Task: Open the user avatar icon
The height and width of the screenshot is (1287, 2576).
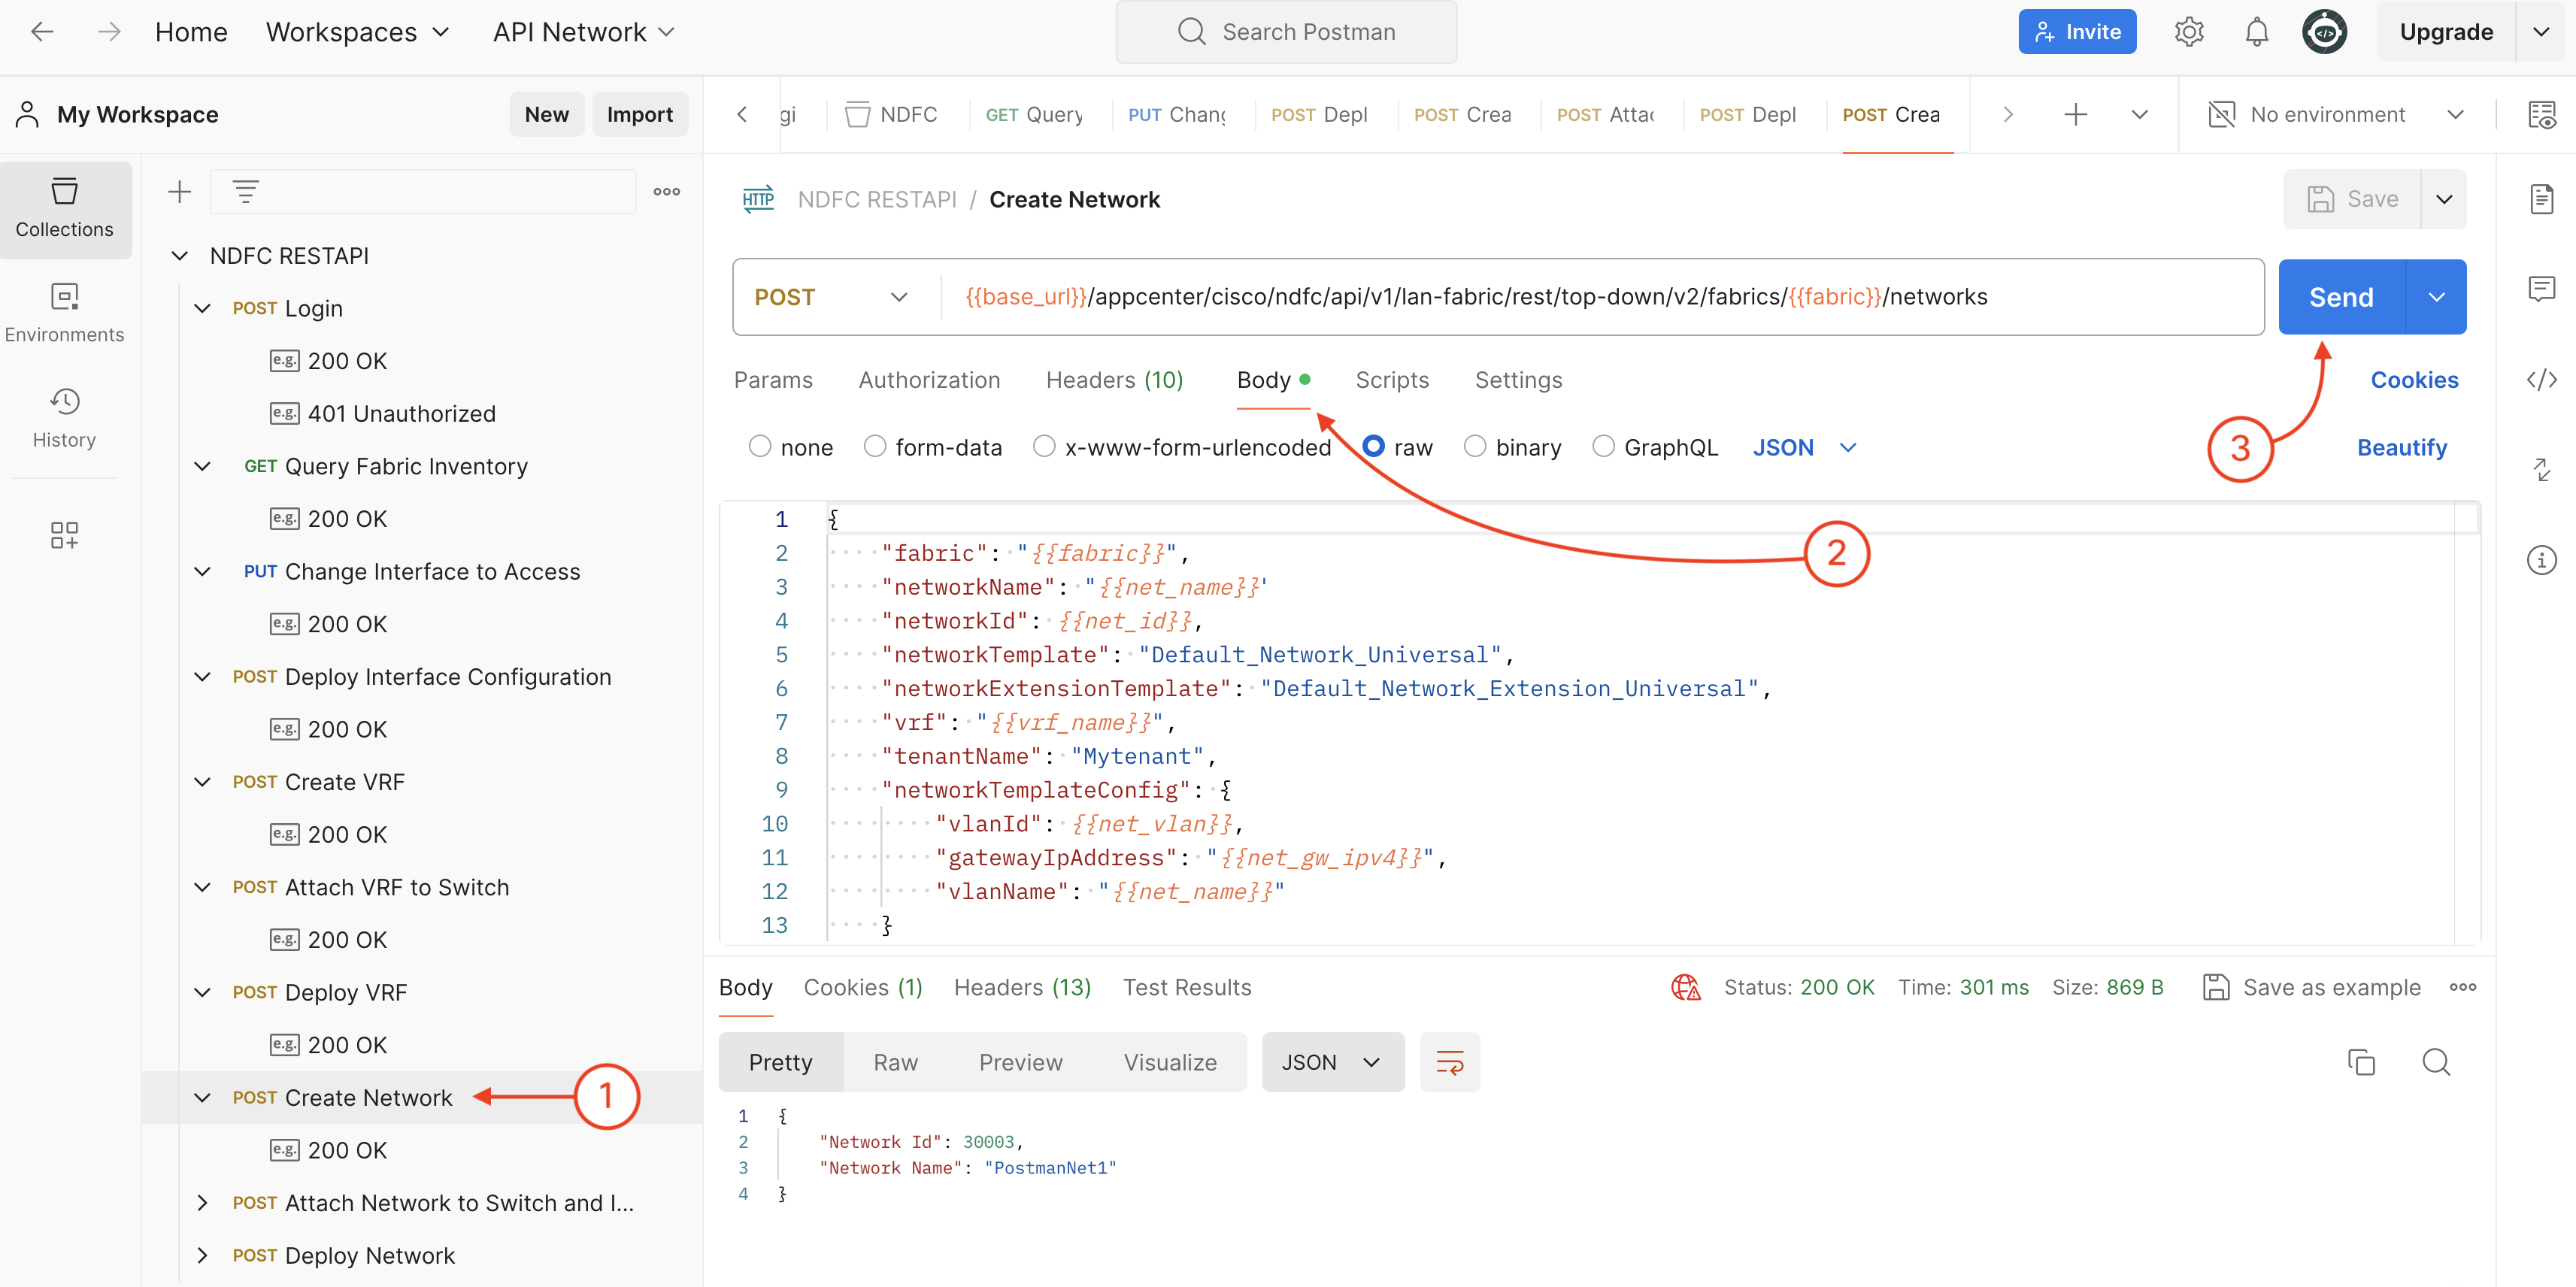Action: [2324, 32]
